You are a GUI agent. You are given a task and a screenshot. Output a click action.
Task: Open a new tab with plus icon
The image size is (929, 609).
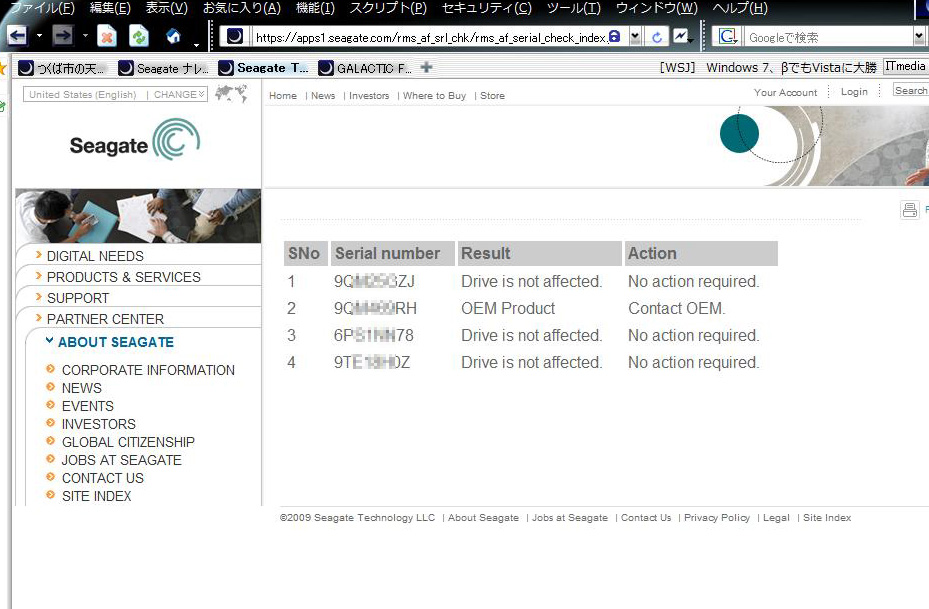click(x=426, y=68)
